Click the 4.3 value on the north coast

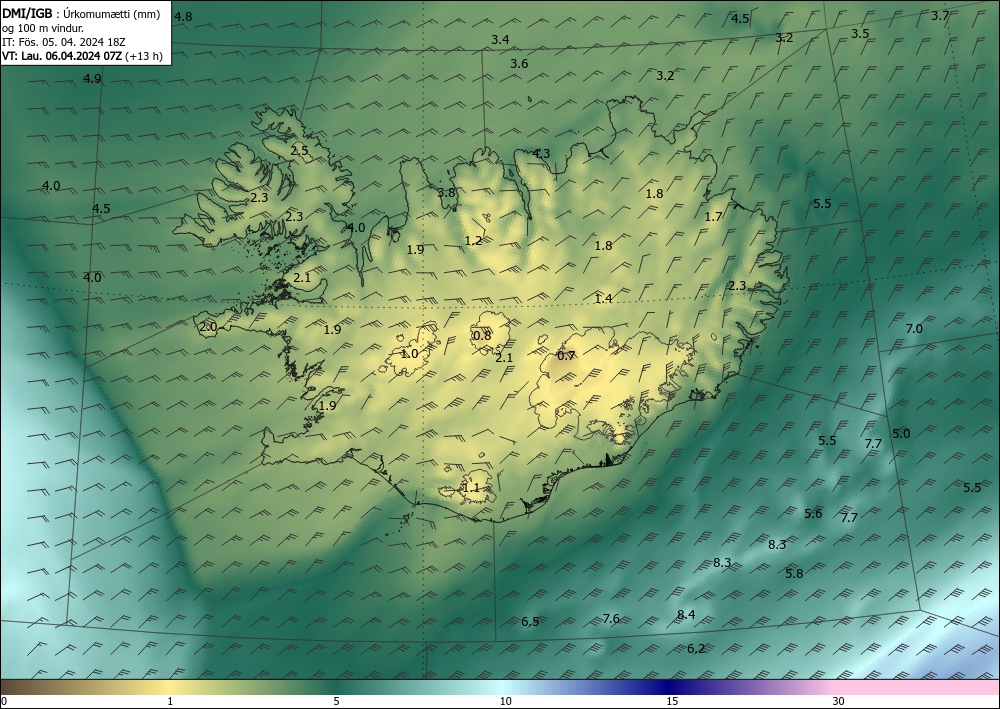point(541,154)
